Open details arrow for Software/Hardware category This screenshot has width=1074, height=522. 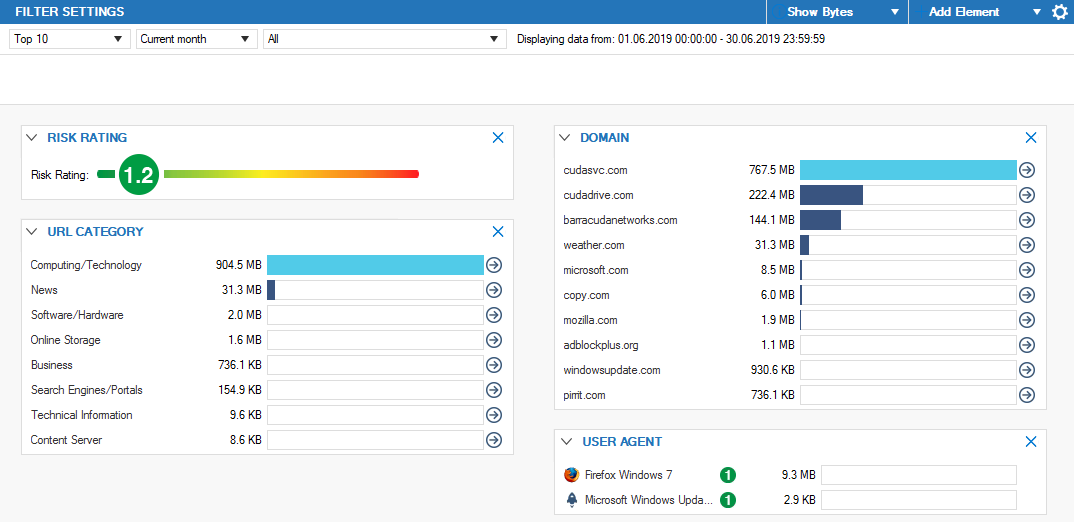point(494,315)
